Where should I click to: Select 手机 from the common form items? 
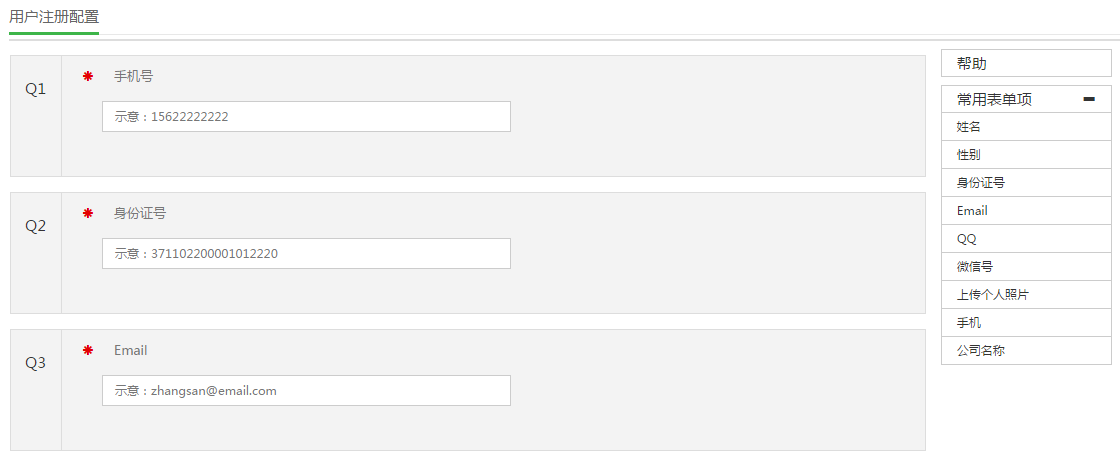pyautogui.click(x=1025, y=323)
